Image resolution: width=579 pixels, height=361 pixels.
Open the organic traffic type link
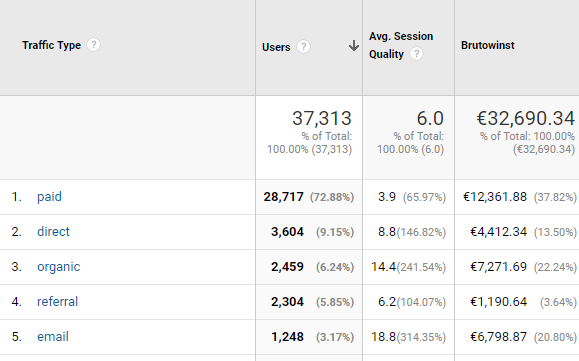coord(58,267)
